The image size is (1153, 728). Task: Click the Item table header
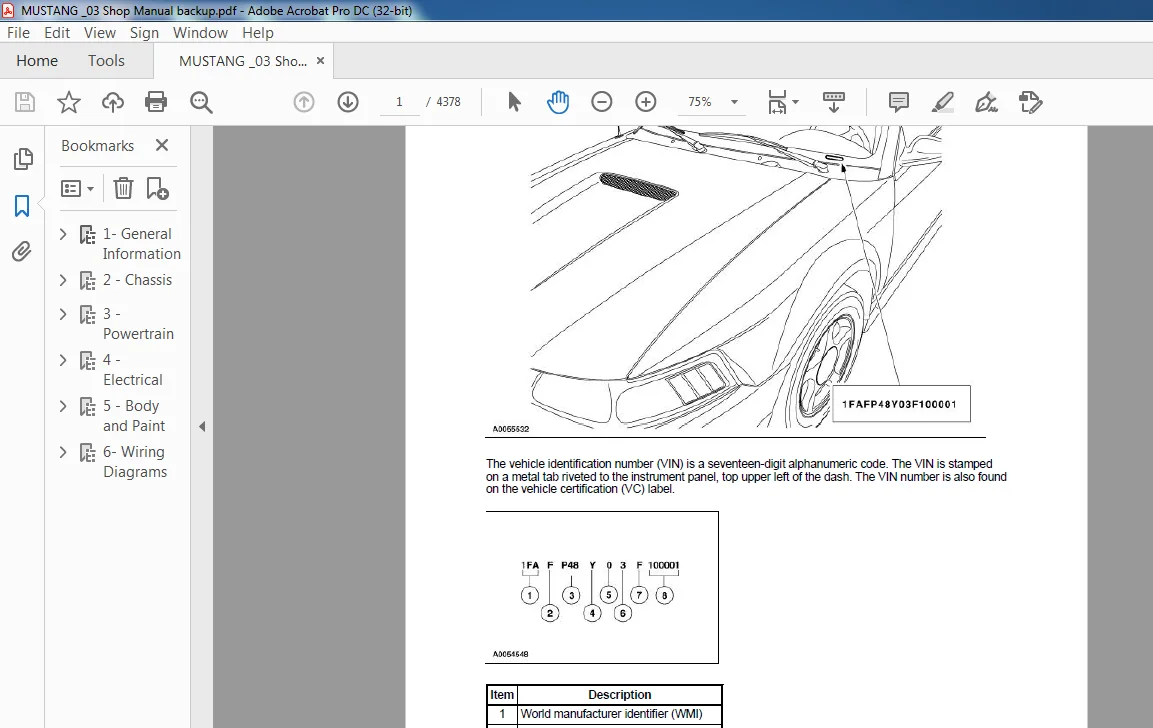pyautogui.click(x=502, y=695)
